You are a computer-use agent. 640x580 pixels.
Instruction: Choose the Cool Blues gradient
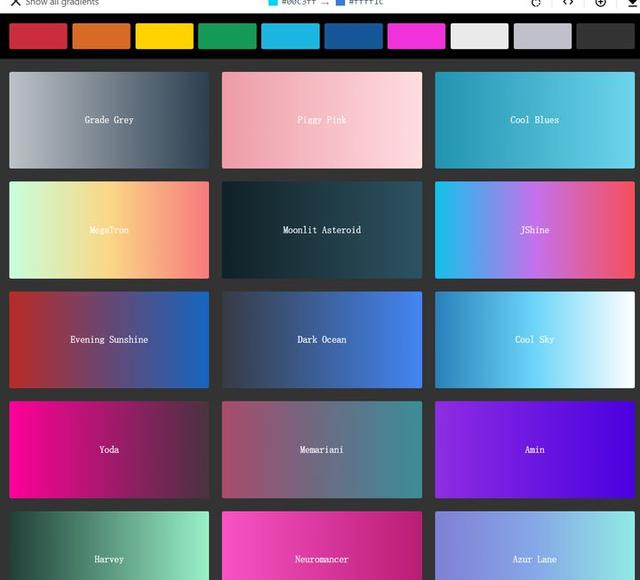click(x=535, y=120)
